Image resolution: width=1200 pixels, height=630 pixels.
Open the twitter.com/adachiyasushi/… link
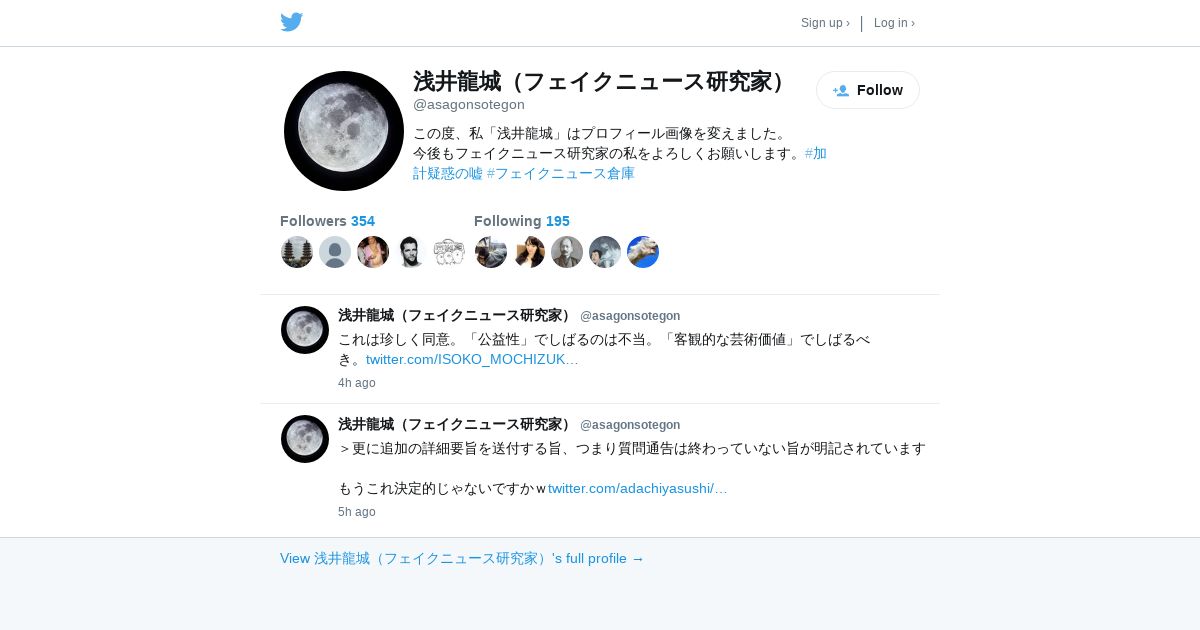637,488
